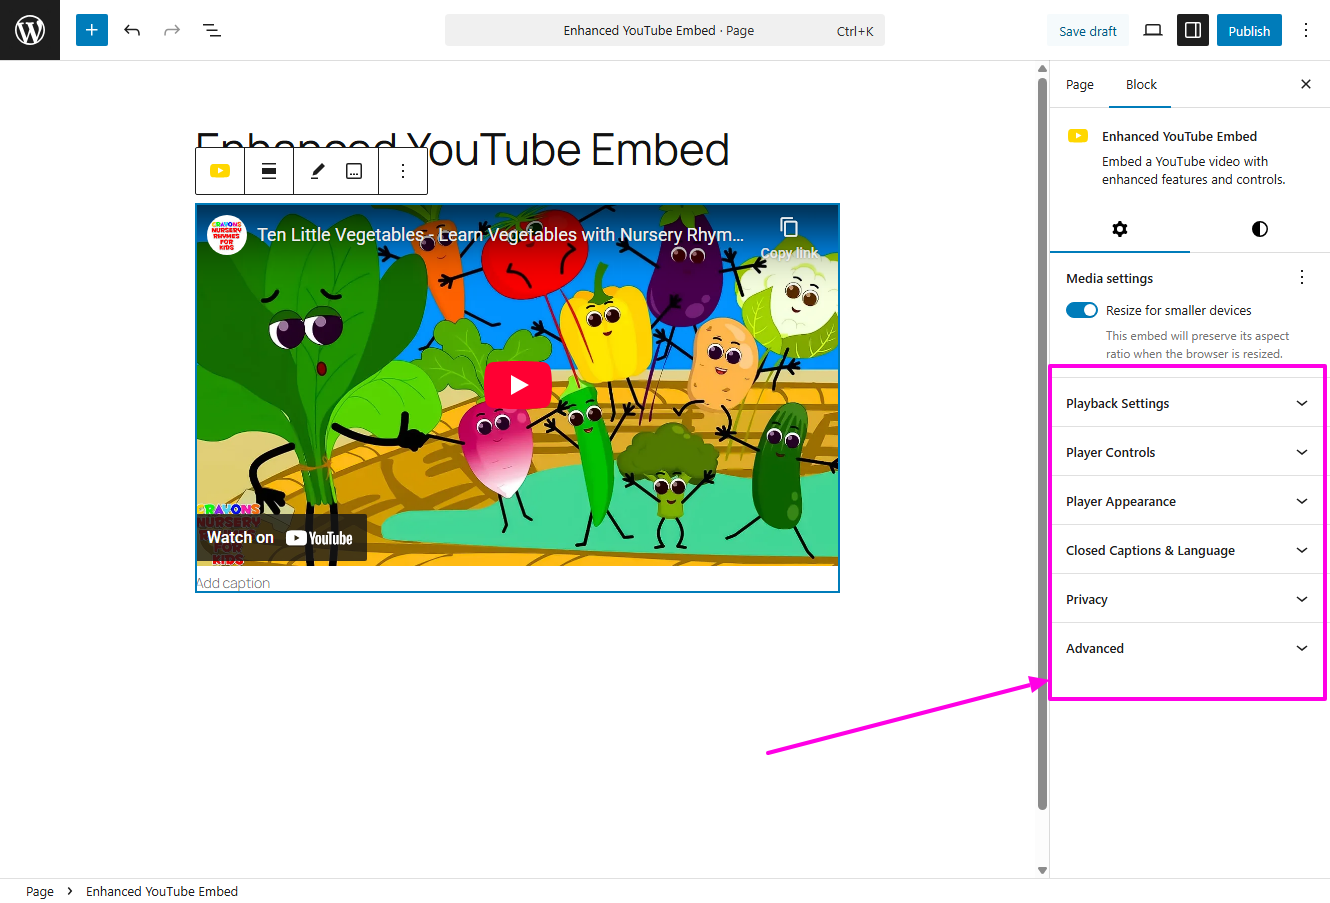Toggle the settings sidebar panel icon
Screen dimensions: 1330x903
(x=1192, y=30)
